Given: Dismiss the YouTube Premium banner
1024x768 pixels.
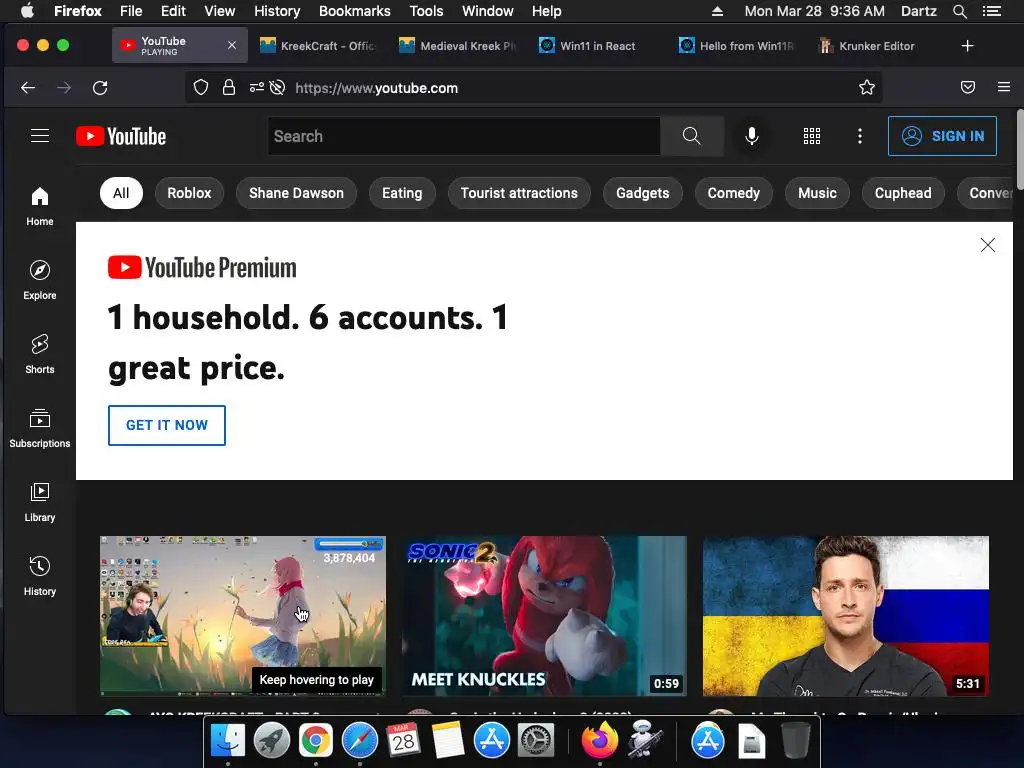Looking at the screenshot, I should pyautogui.click(x=987, y=245).
